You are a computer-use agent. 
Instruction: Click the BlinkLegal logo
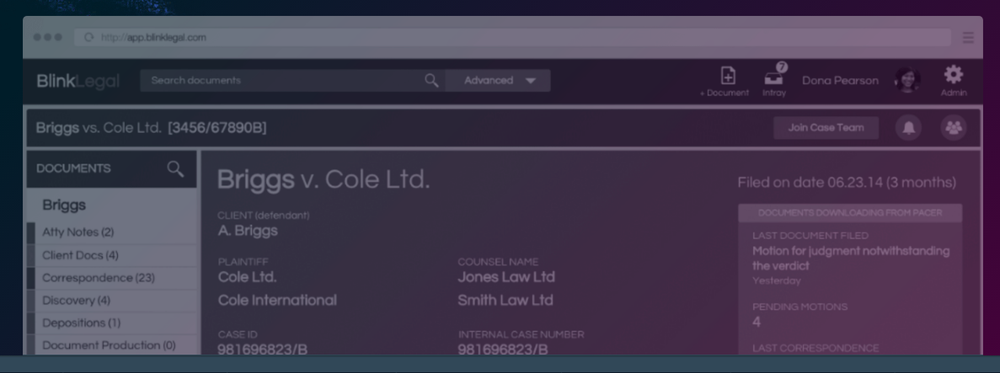point(78,81)
